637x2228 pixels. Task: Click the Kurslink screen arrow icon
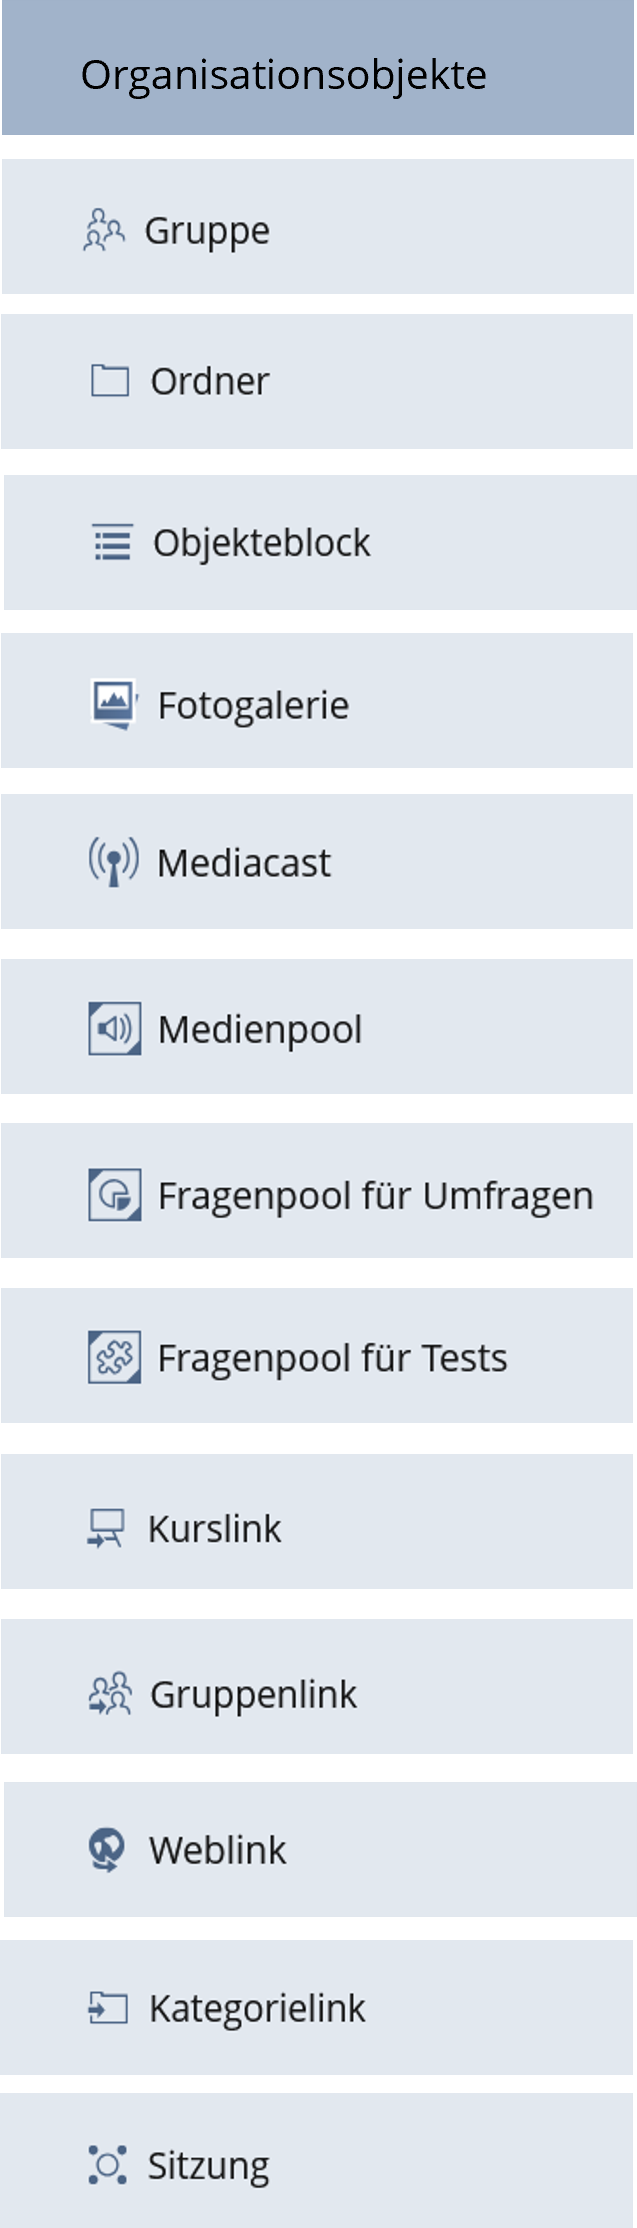point(106,1528)
